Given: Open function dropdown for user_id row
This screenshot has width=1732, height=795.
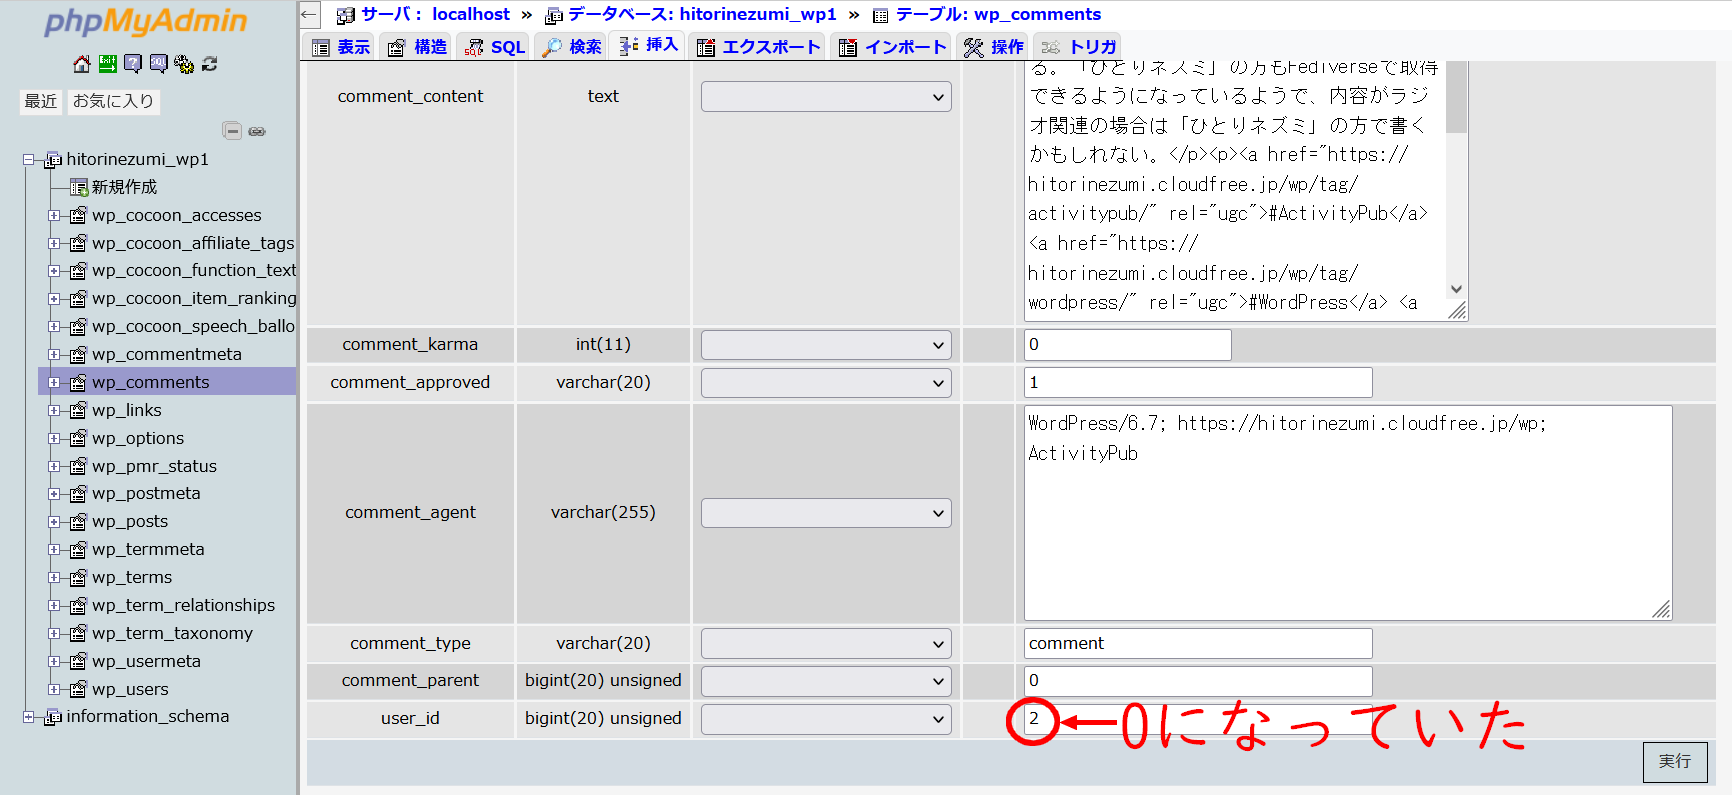Looking at the screenshot, I should [825, 719].
